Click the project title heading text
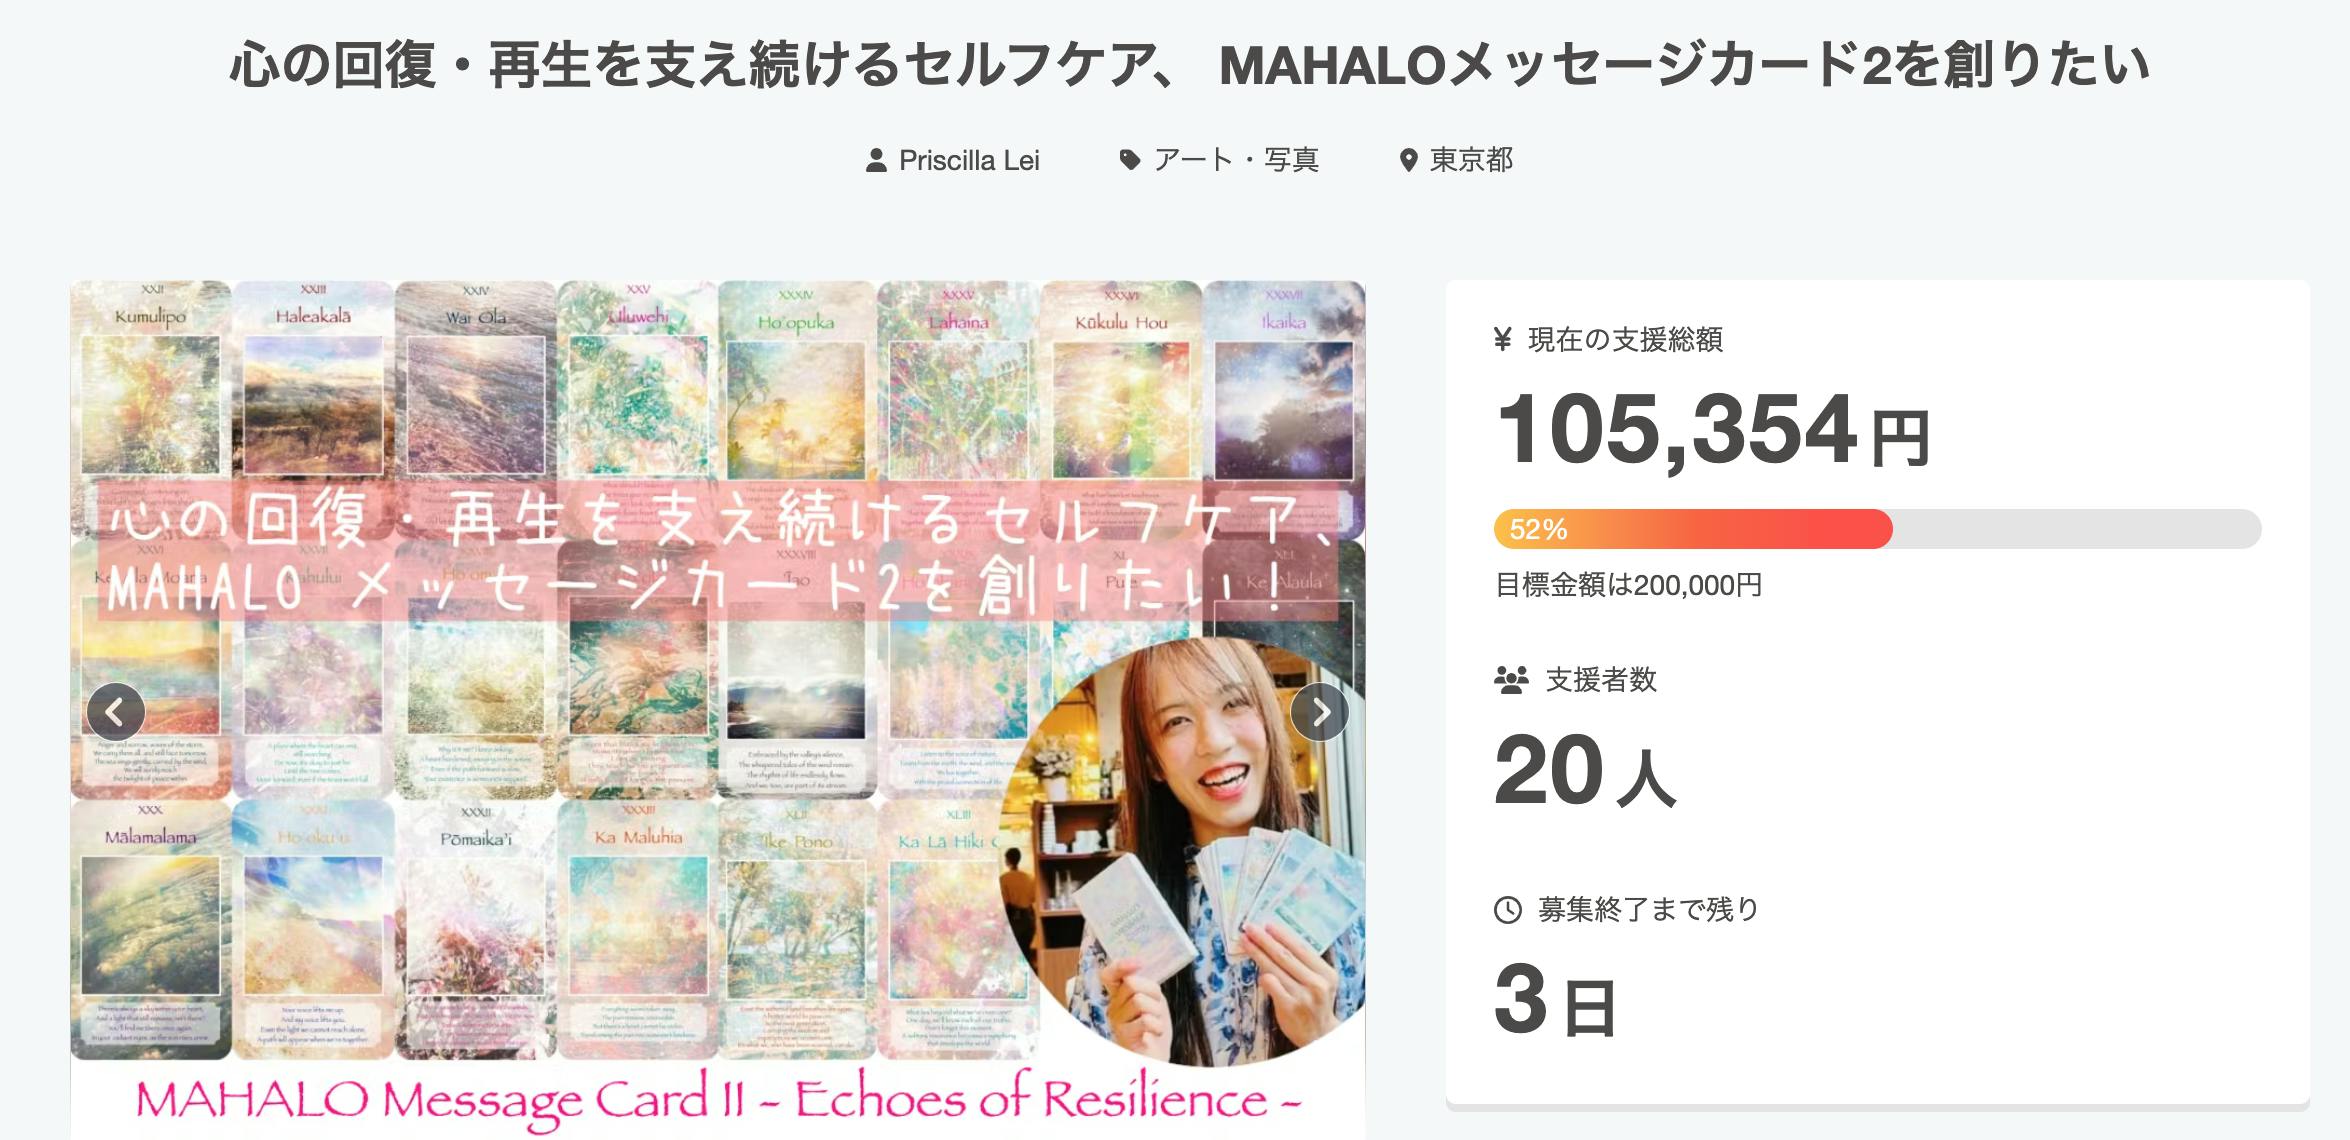The height and width of the screenshot is (1140, 2350). click(1189, 65)
